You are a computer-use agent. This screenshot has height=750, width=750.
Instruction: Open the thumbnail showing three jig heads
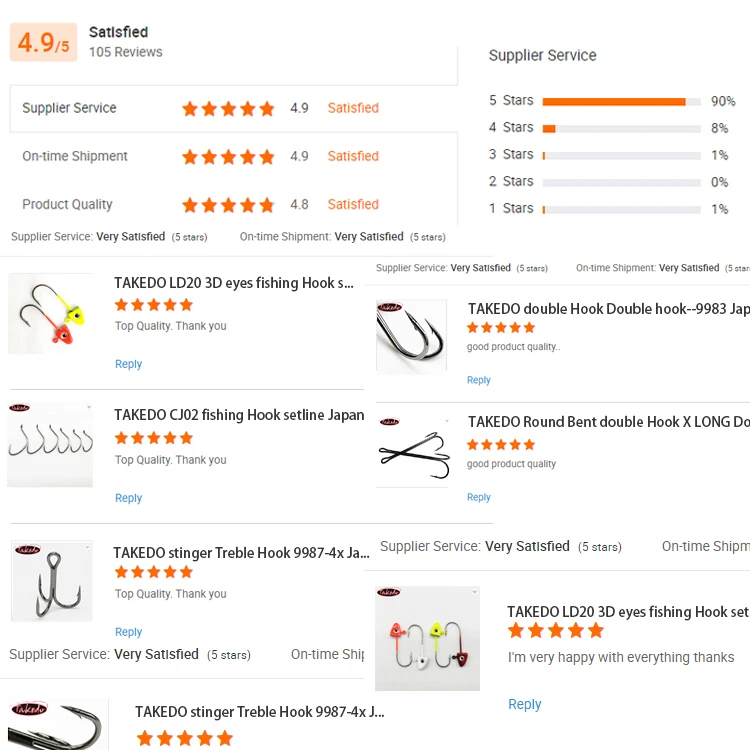coord(427,638)
